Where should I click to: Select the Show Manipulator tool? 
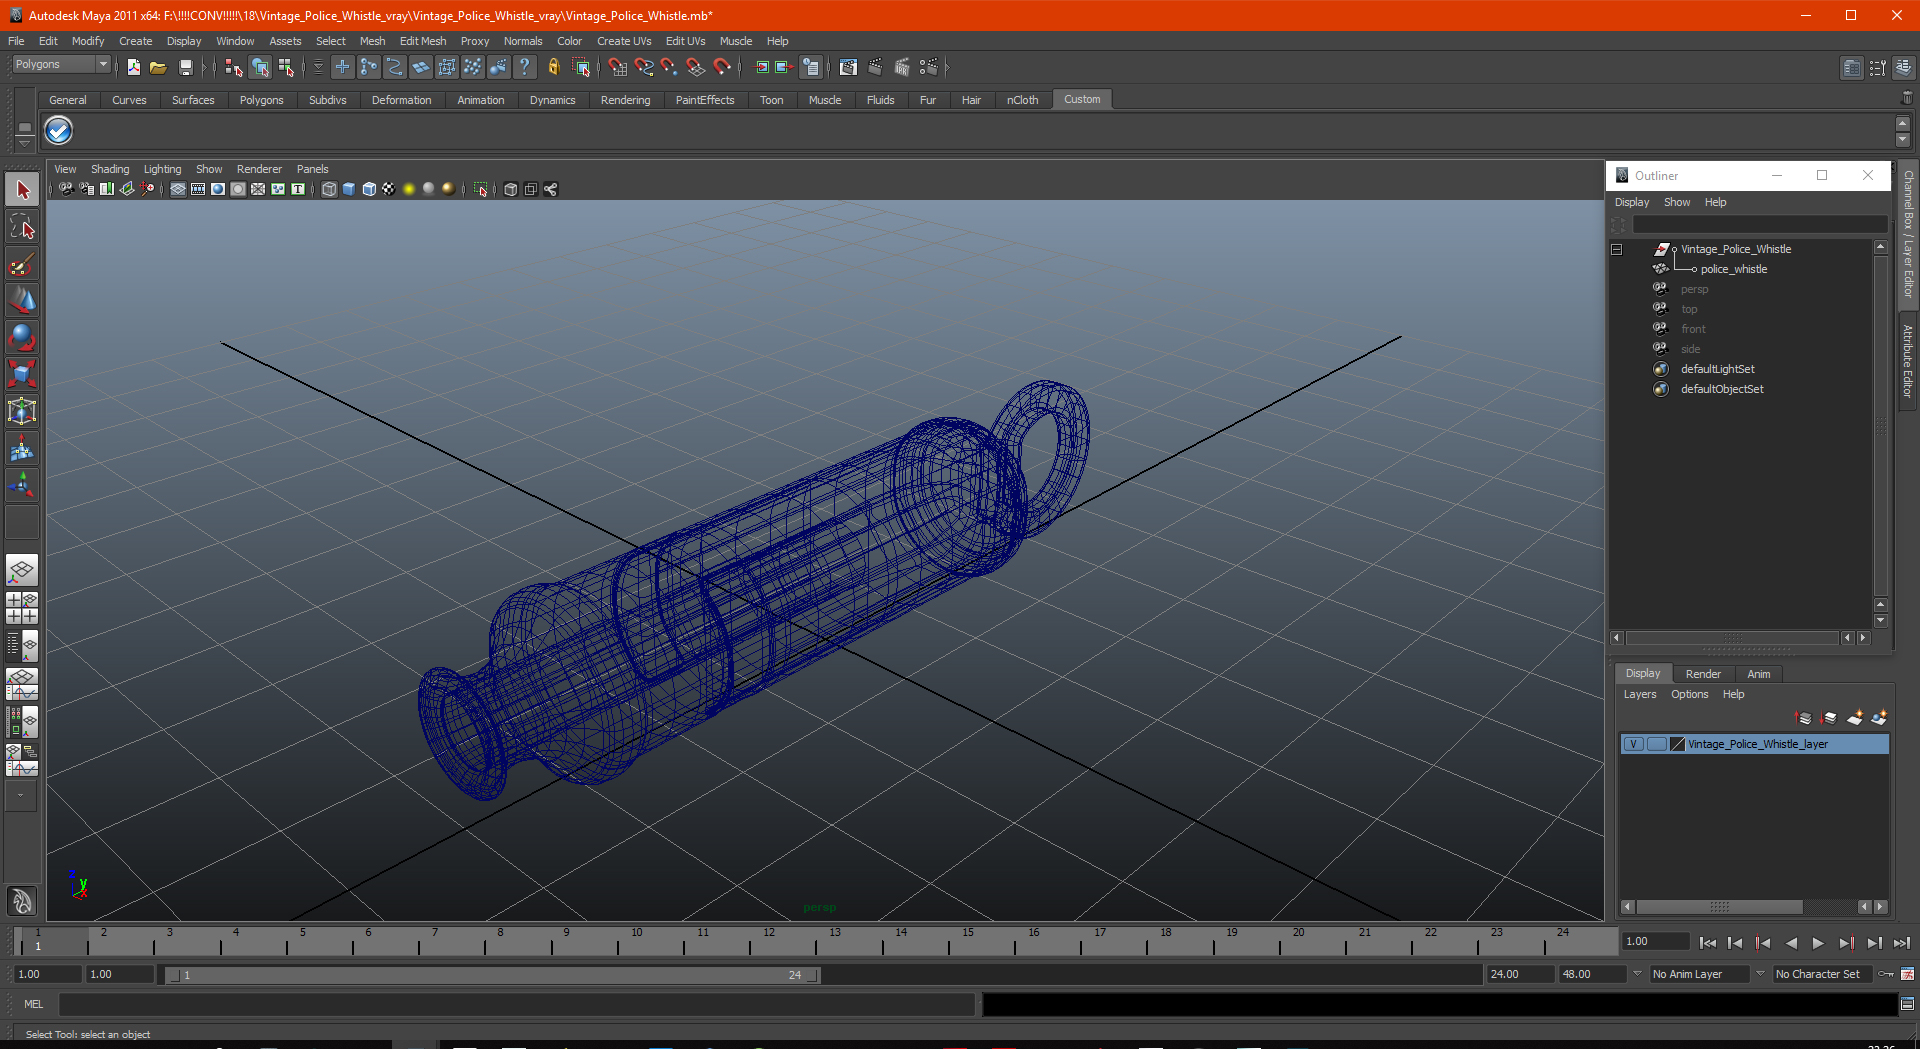[x=22, y=485]
